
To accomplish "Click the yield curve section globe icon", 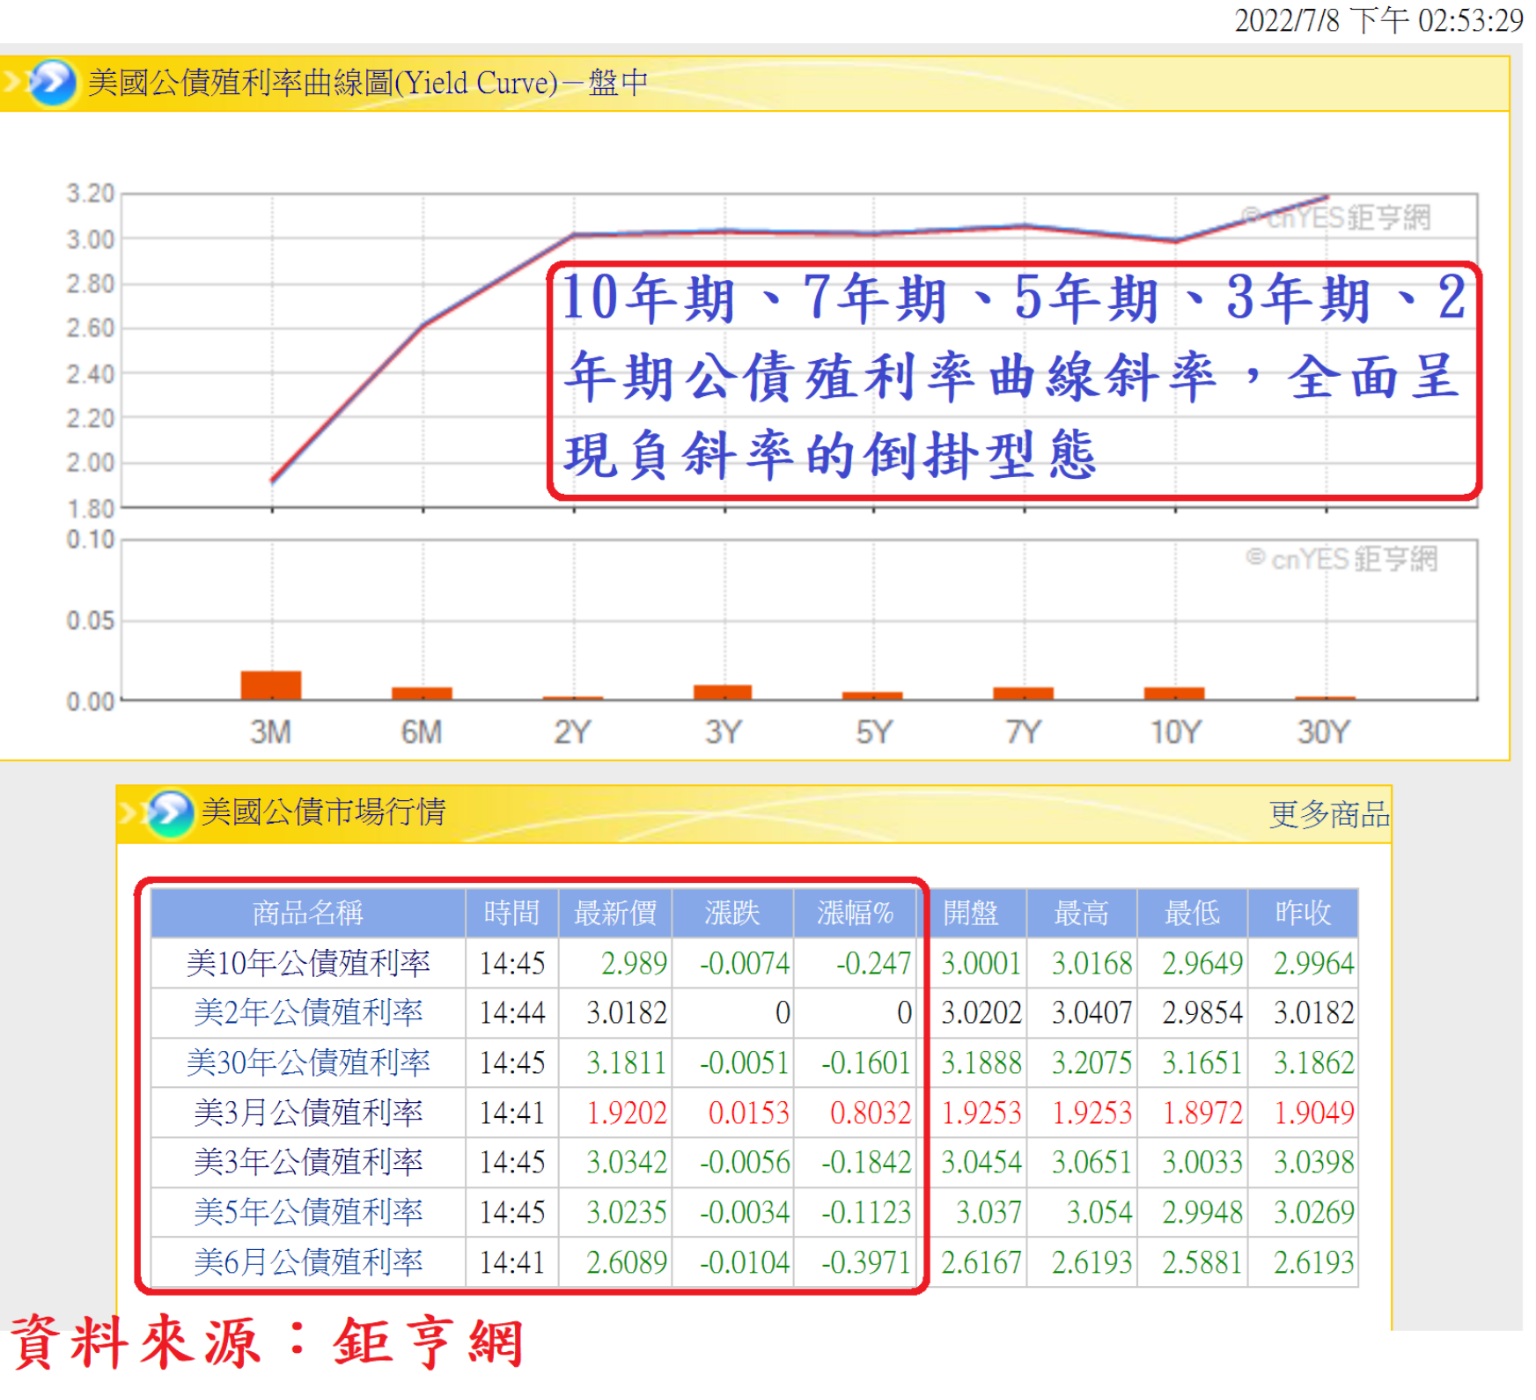I will click(x=52, y=83).
